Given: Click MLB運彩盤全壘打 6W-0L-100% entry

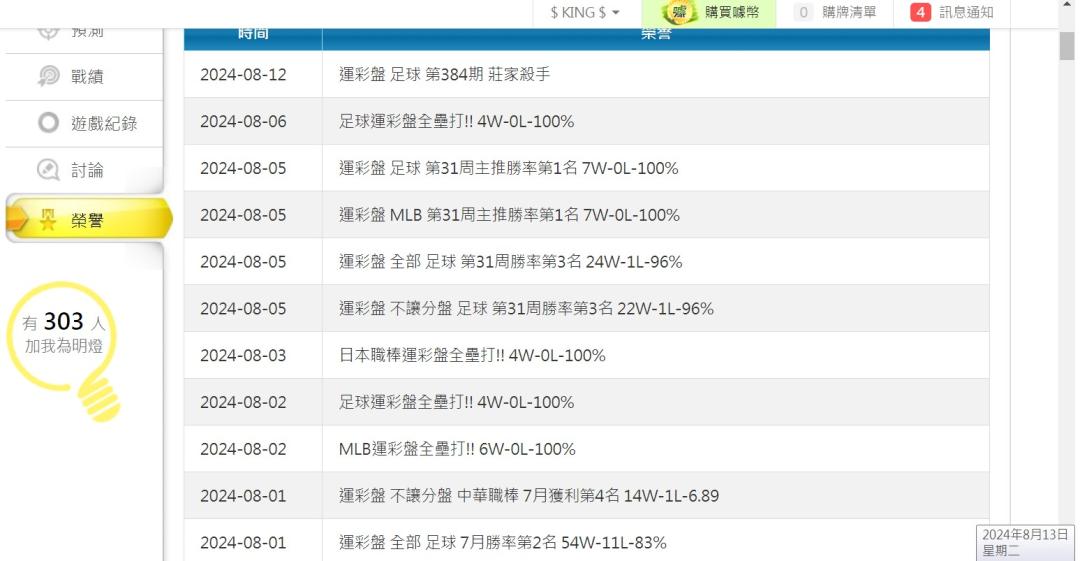Looking at the screenshot, I should coord(457,449).
